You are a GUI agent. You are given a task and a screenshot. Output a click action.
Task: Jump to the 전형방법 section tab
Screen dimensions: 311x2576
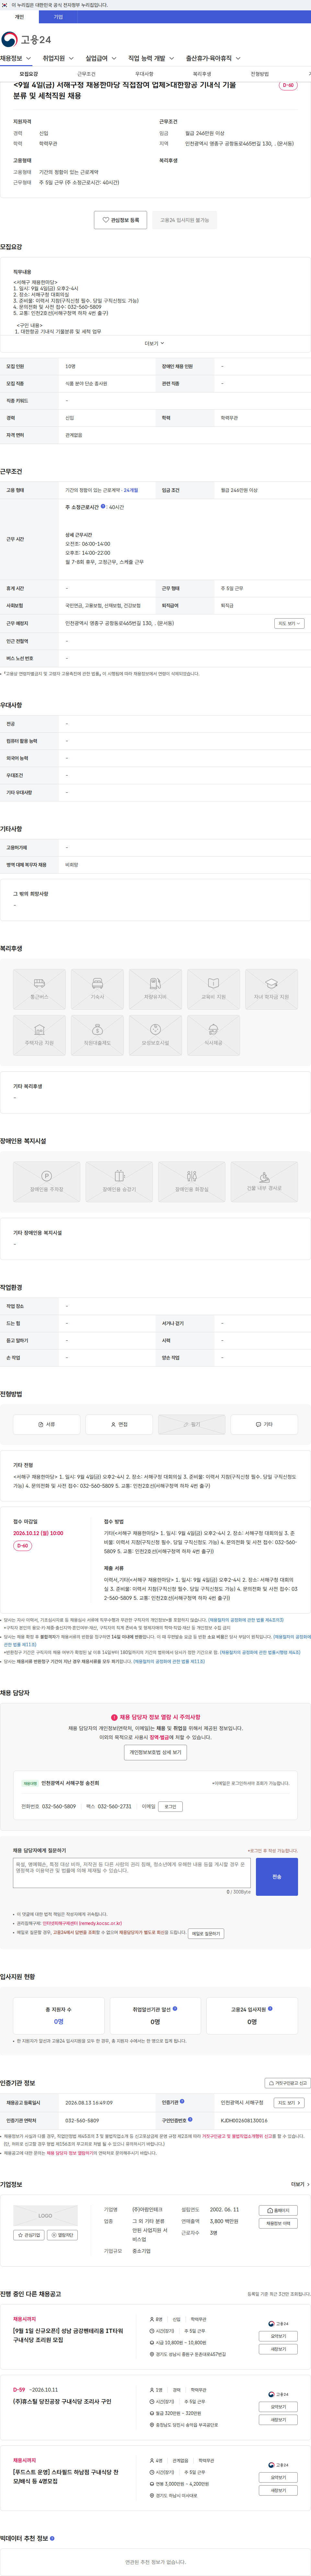(x=260, y=74)
